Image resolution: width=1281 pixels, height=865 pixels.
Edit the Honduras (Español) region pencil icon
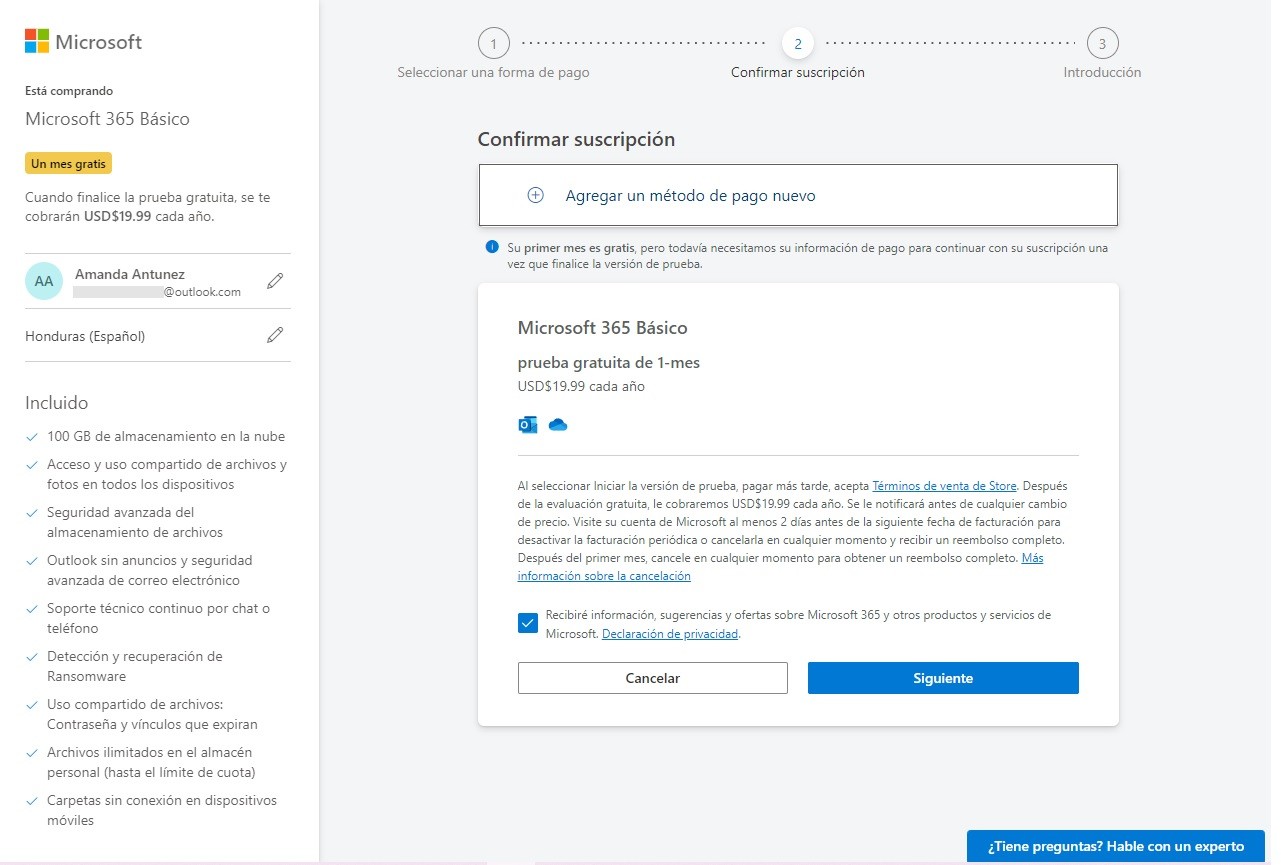click(x=275, y=335)
